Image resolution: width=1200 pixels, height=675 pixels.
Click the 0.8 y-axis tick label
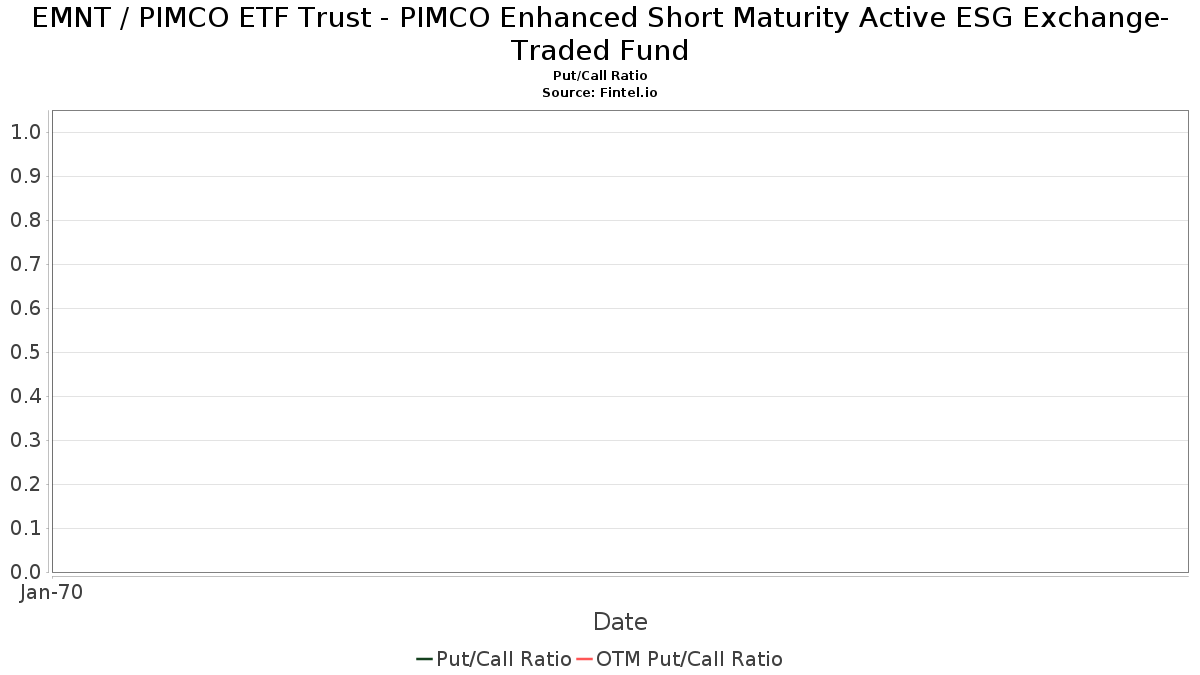(25, 220)
